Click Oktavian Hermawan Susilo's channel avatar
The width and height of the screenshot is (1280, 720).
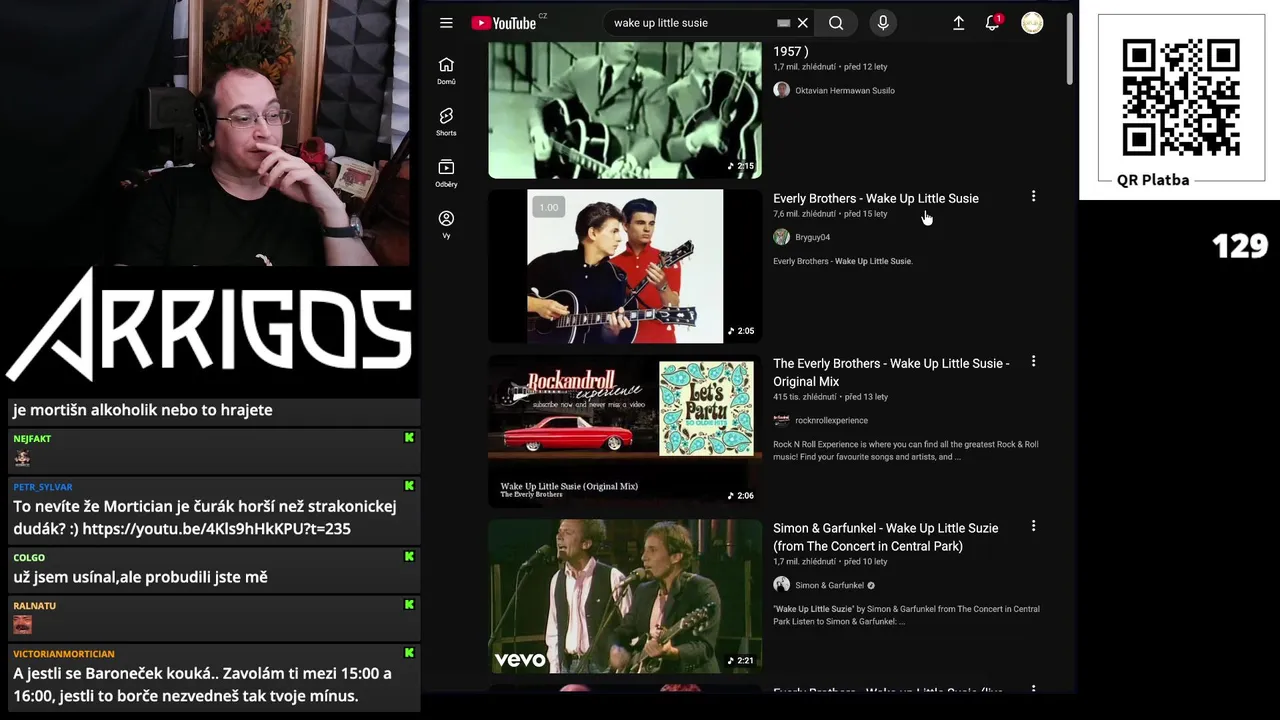point(782,90)
